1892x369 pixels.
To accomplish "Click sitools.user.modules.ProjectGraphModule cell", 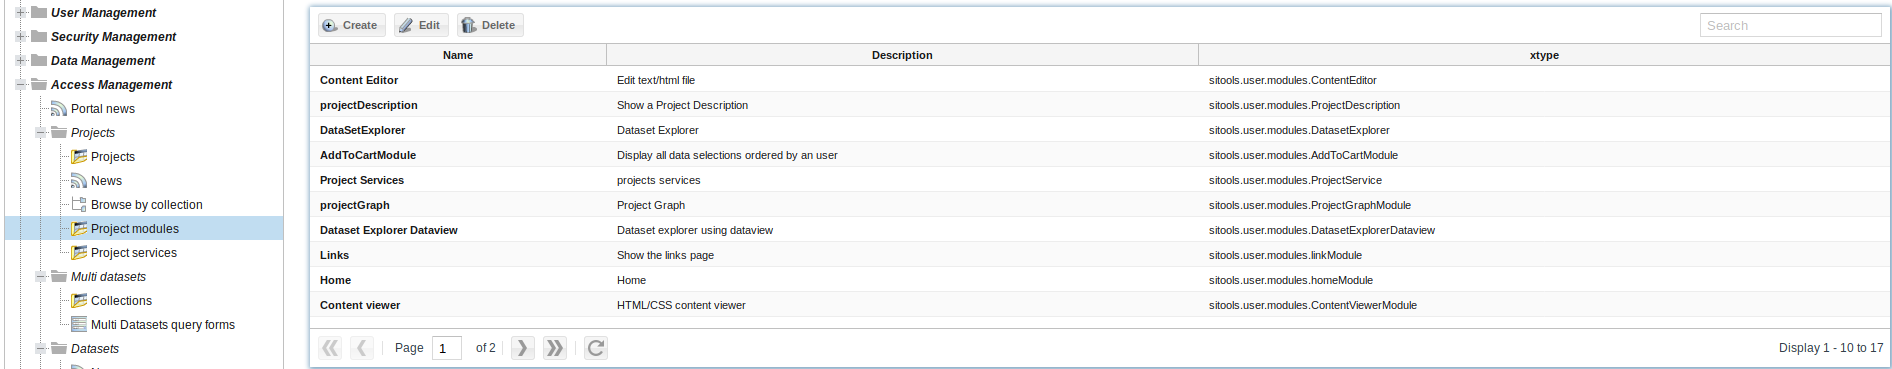I will point(1310,205).
